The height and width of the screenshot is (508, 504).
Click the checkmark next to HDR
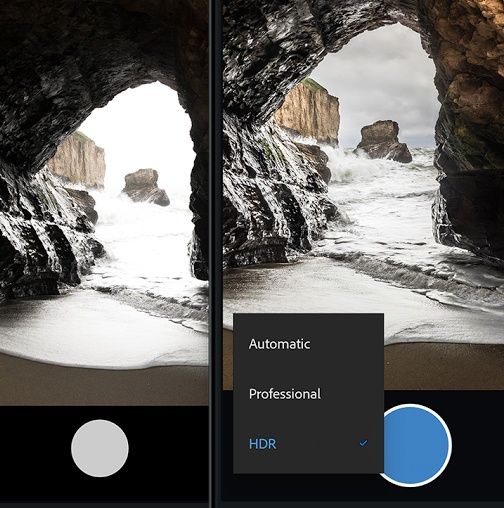(363, 443)
